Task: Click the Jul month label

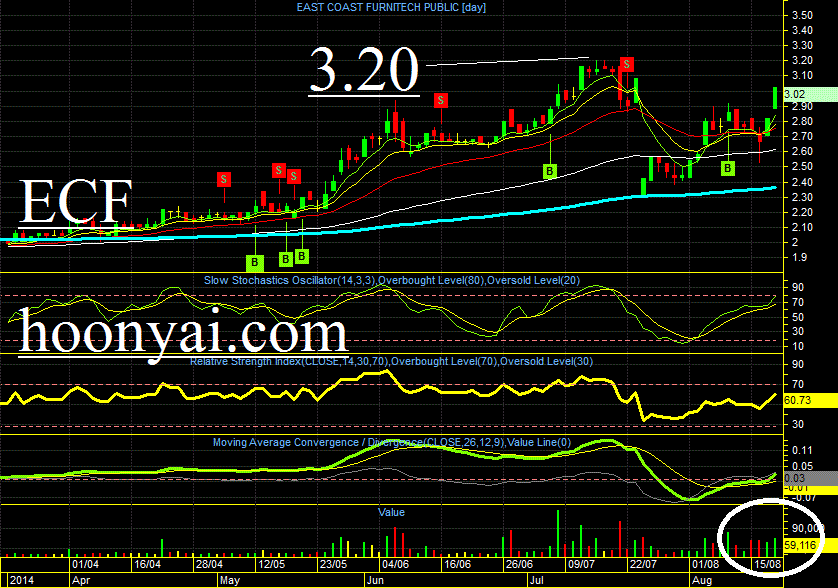Action: tap(536, 580)
